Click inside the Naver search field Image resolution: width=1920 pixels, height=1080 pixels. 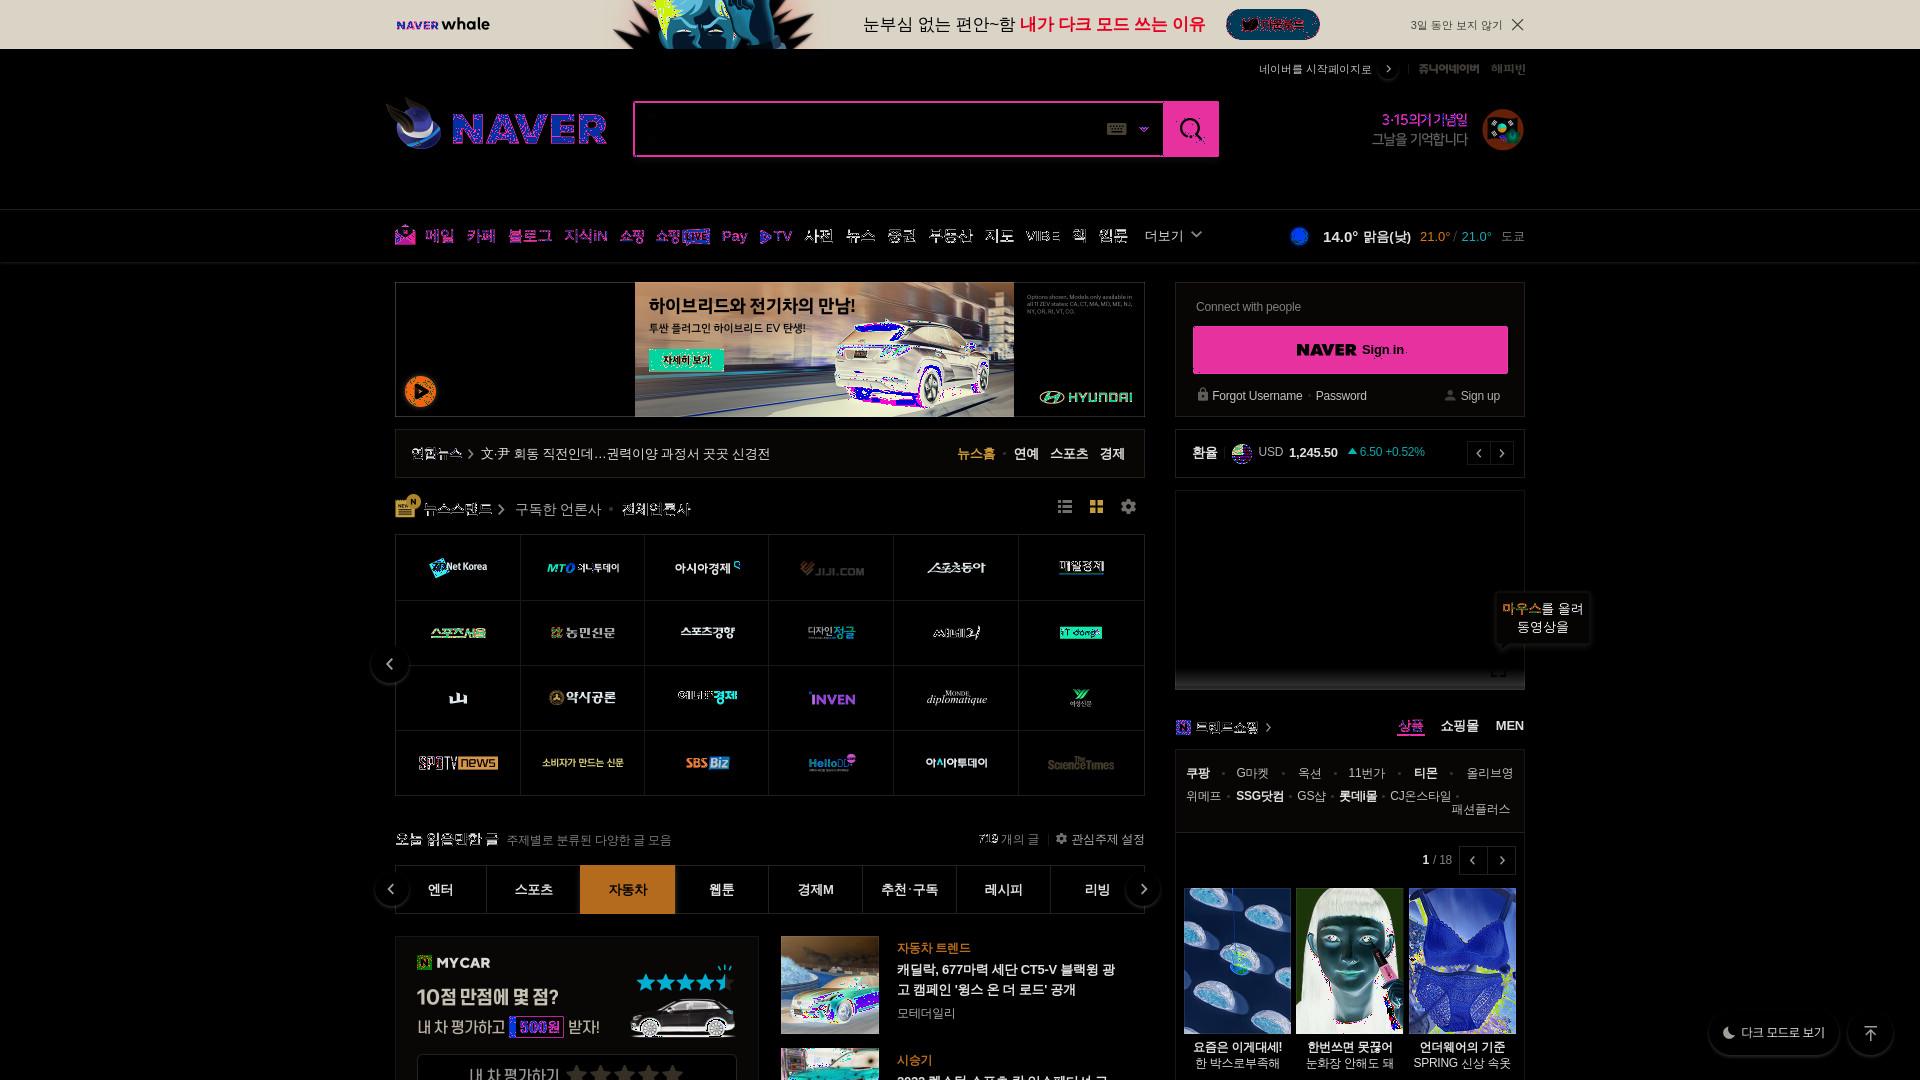click(x=868, y=129)
